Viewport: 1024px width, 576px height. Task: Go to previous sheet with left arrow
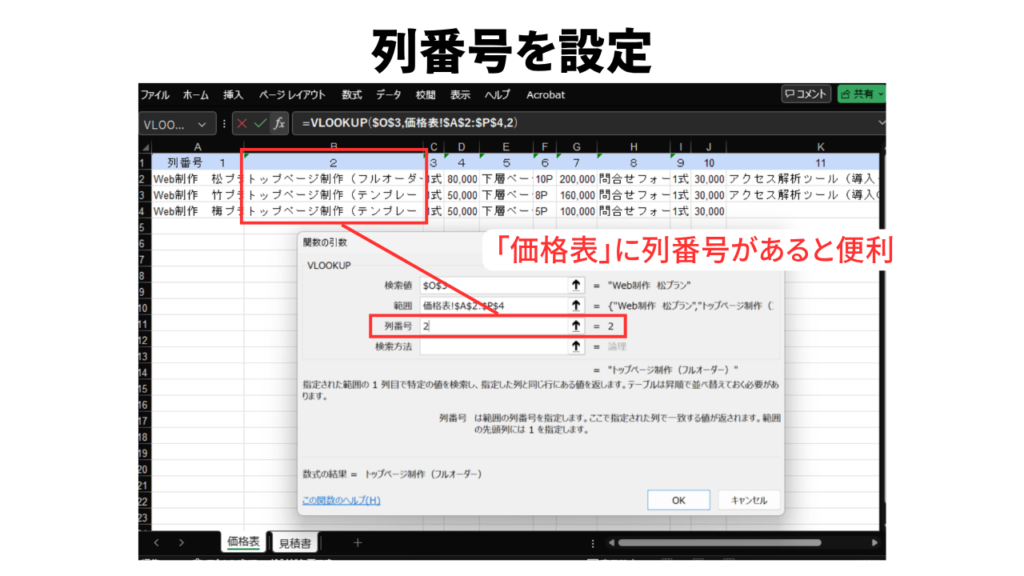(x=156, y=543)
